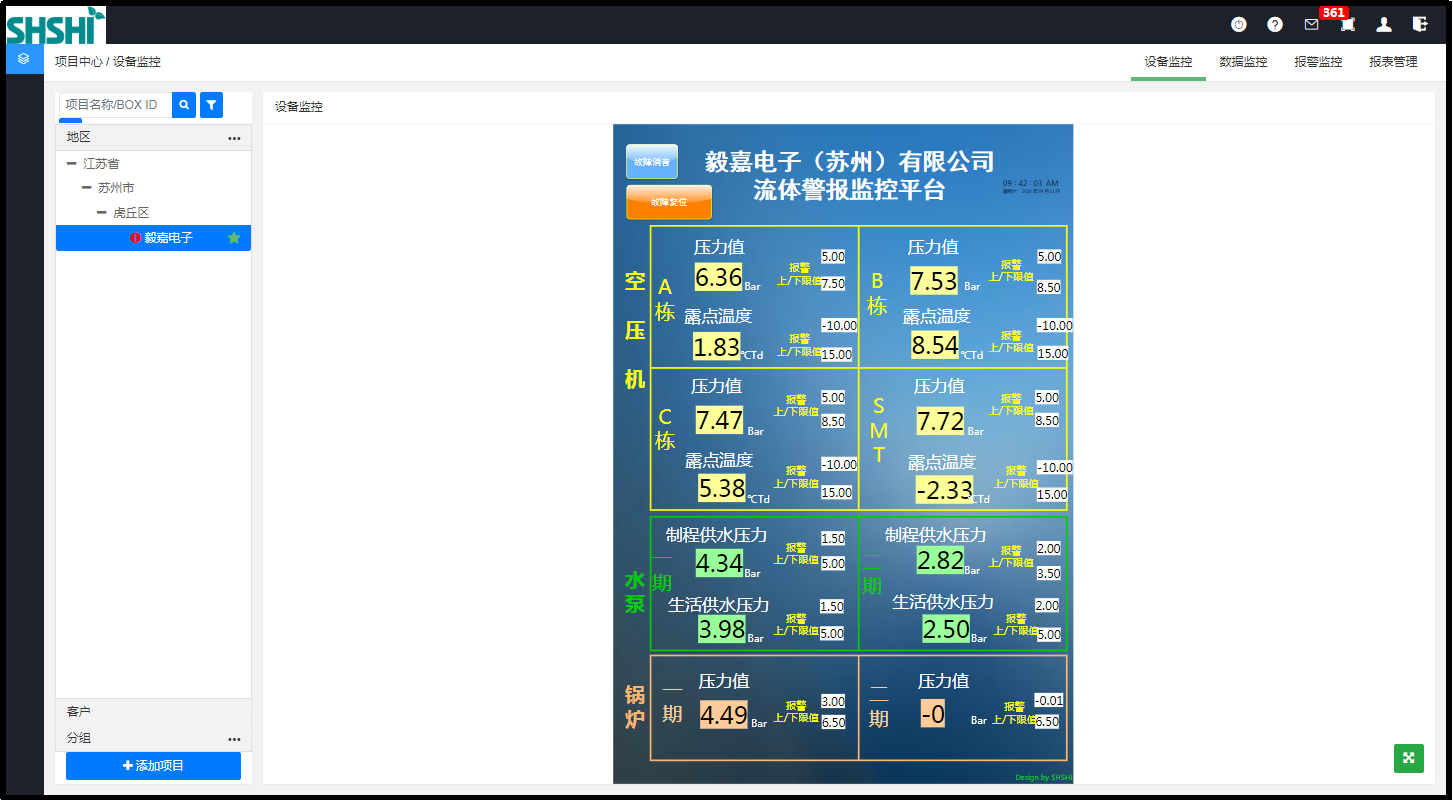Click the red alert icon beside 毅嘉电子
The height and width of the screenshot is (800, 1453).
136,238
